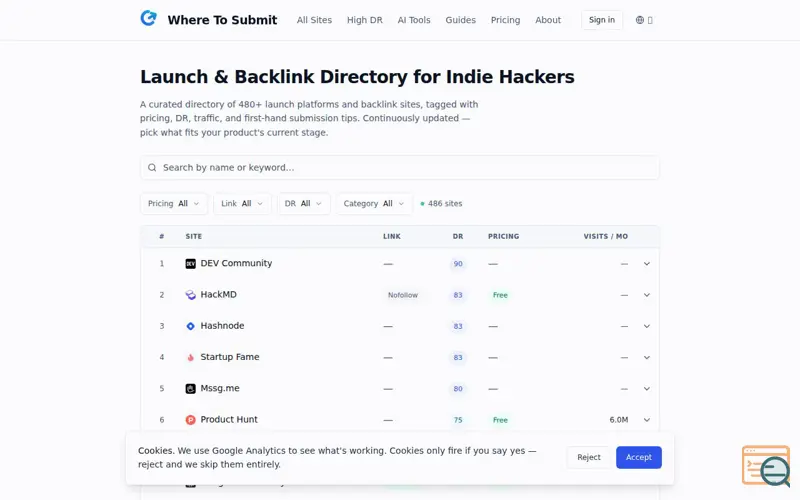Click the Mssg.me favicon

[190, 389]
